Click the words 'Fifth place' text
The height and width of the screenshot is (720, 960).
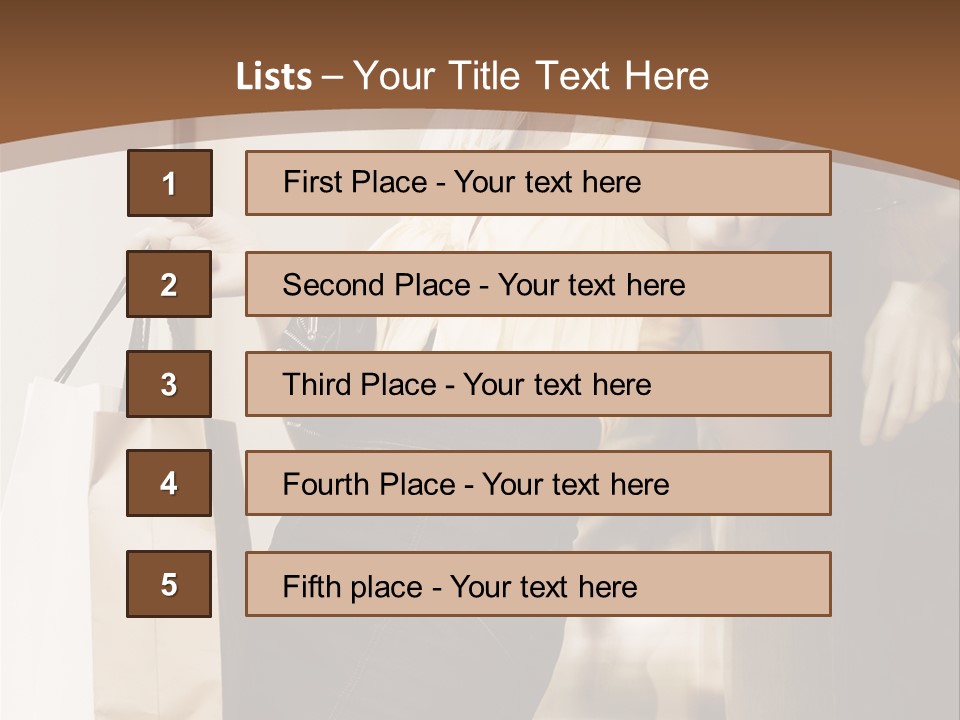tap(353, 587)
